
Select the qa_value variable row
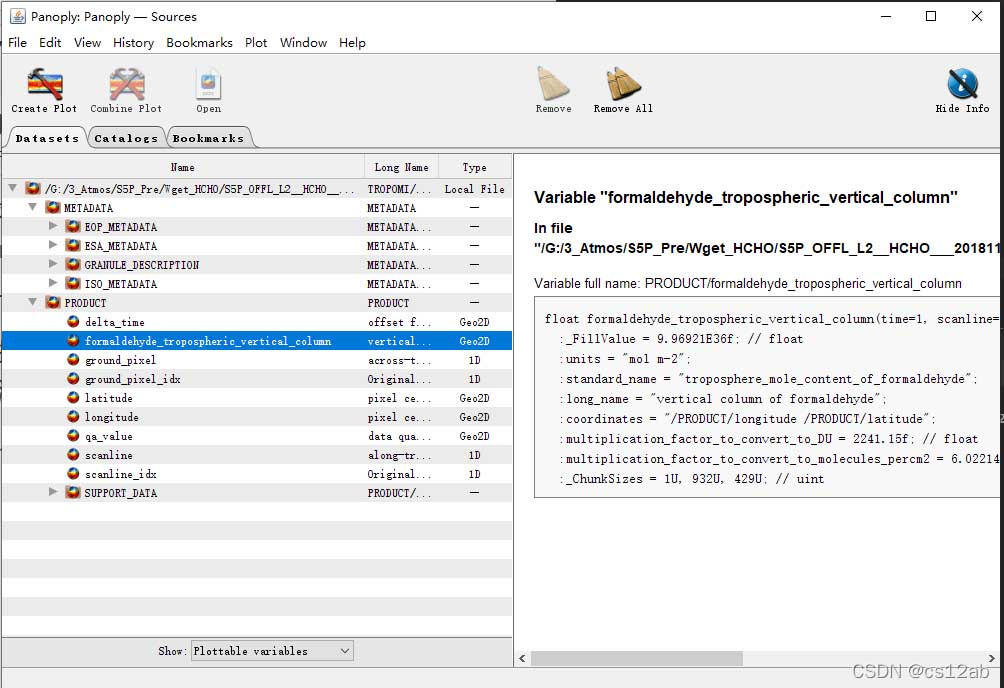click(x=257, y=436)
